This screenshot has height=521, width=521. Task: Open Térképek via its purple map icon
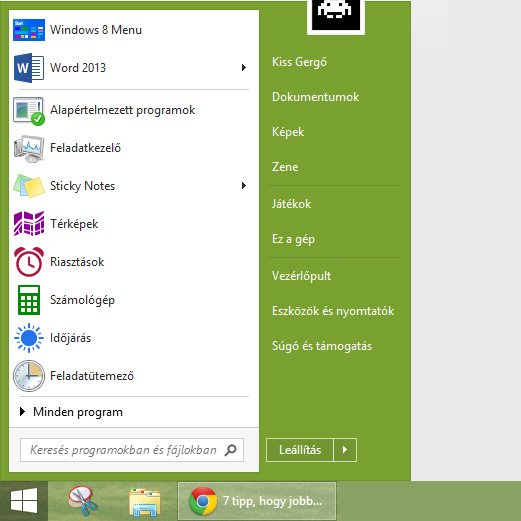pyautogui.click(x=29, y=223)
